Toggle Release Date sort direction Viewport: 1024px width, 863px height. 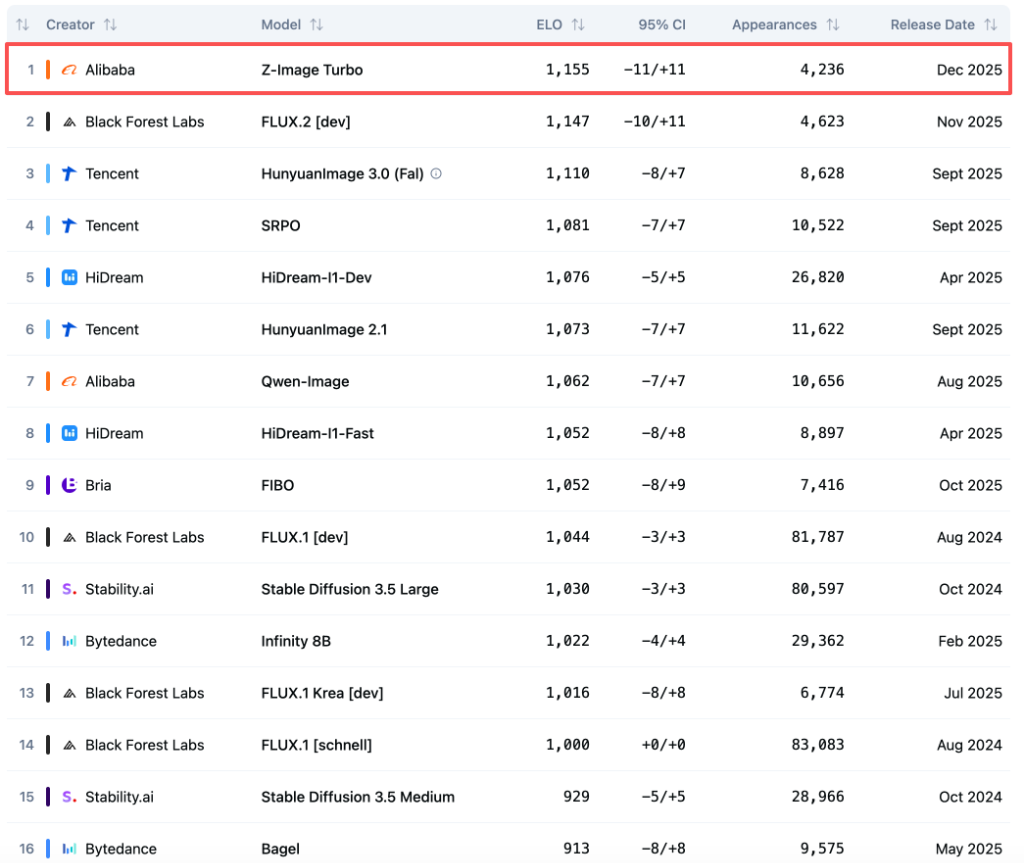(x=990, y=24)
